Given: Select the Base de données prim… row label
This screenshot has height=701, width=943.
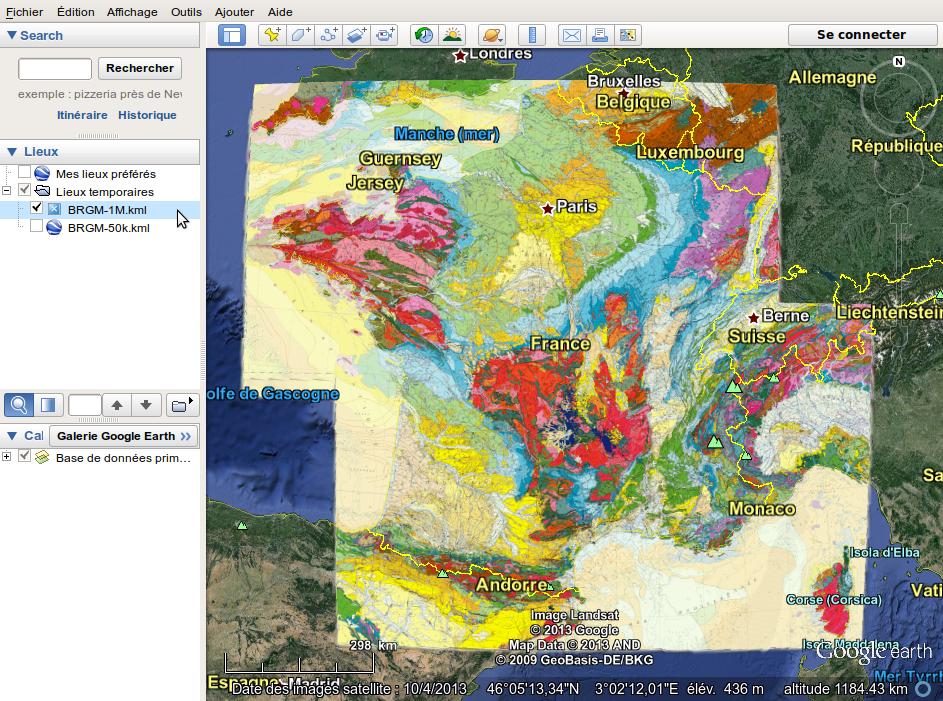Looking at the screenshot, I should [x=123, y=458].
